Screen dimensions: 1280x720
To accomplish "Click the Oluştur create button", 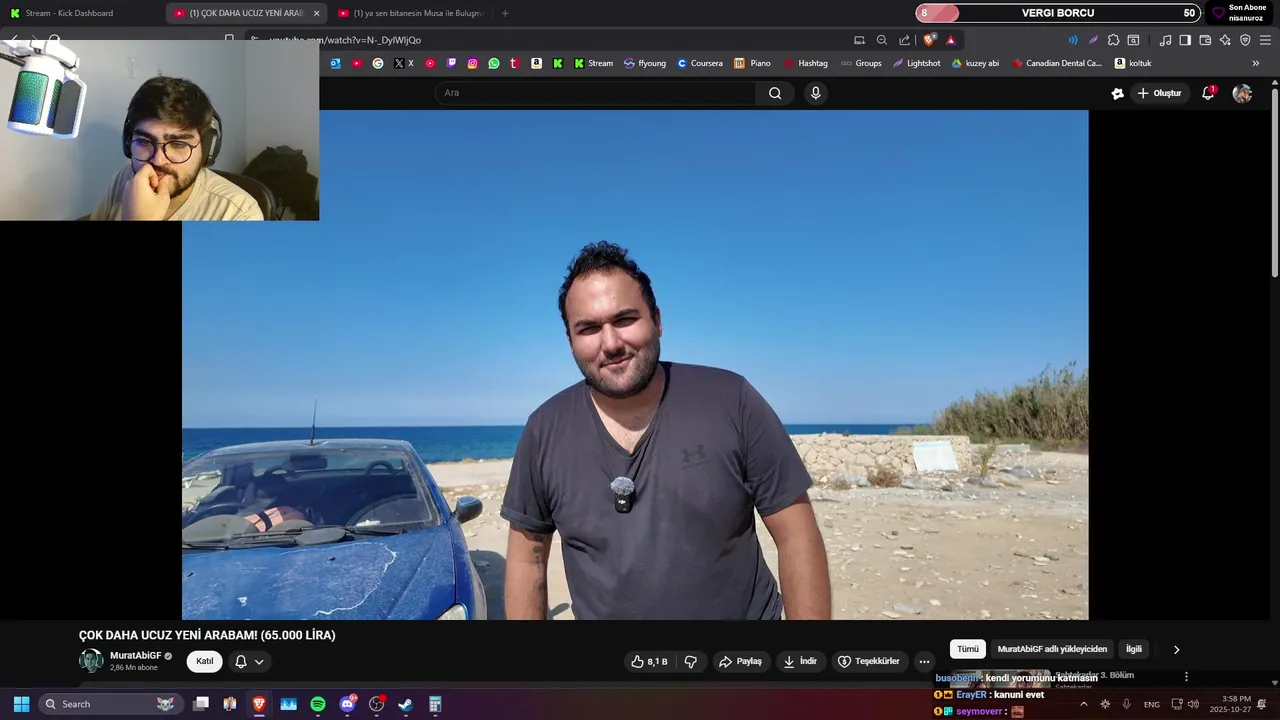I will (x=1159, y=93).
